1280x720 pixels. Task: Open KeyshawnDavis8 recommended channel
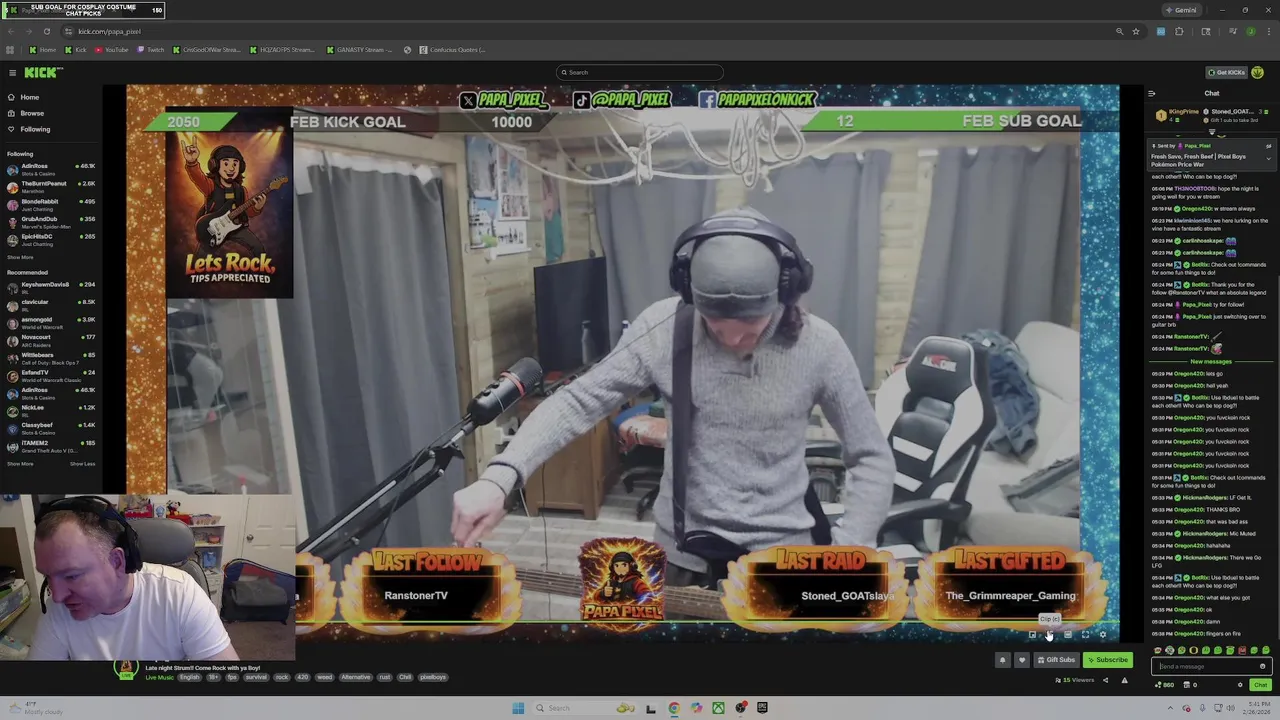coord(51,288)
